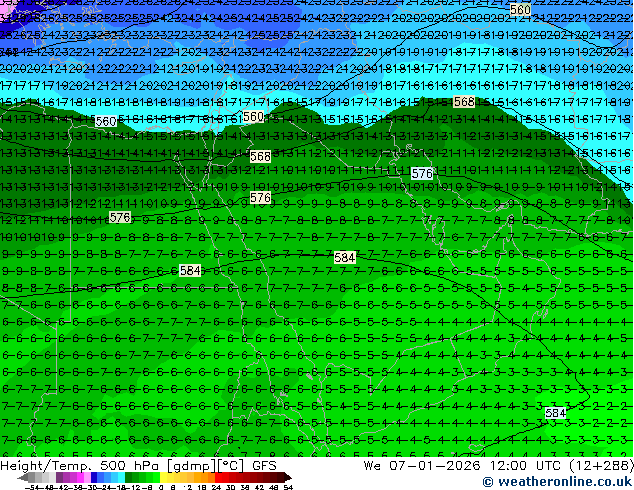Click the '[°C]' unit label
This screenshot has width=634, height=490.
coord(230,466)
